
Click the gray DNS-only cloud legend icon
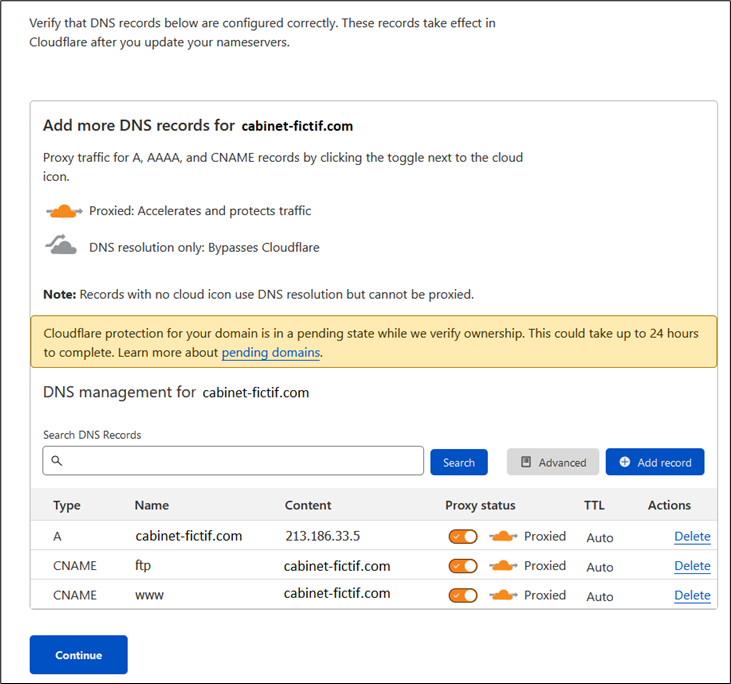pyautogui.click(x=61, y=245)
